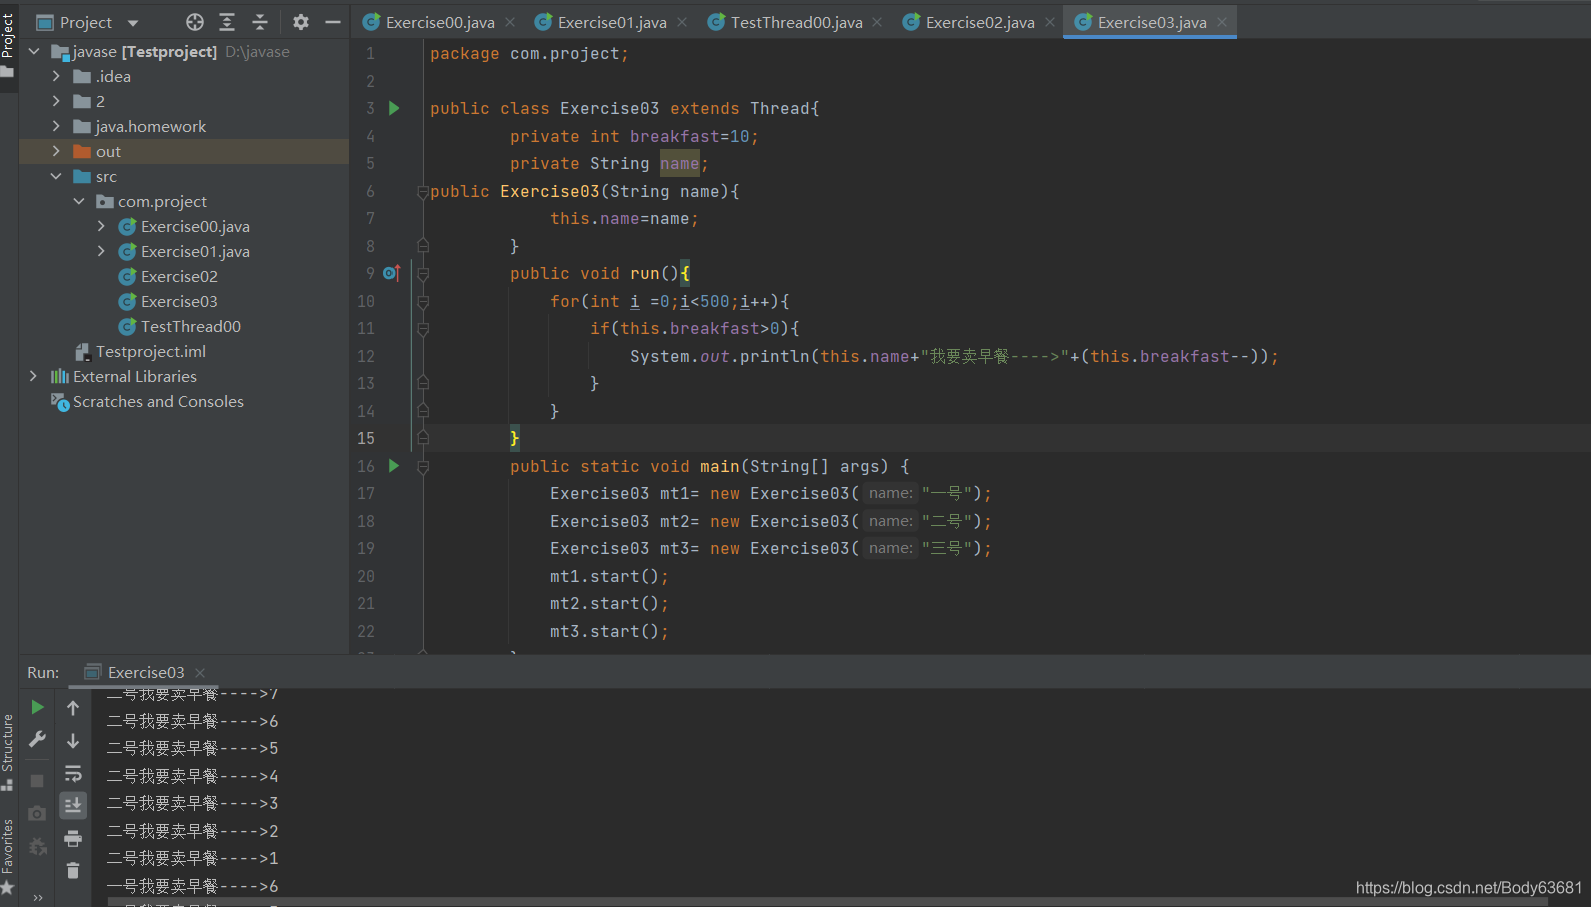Close the Exercise02.java tab

coord(1050,22)
